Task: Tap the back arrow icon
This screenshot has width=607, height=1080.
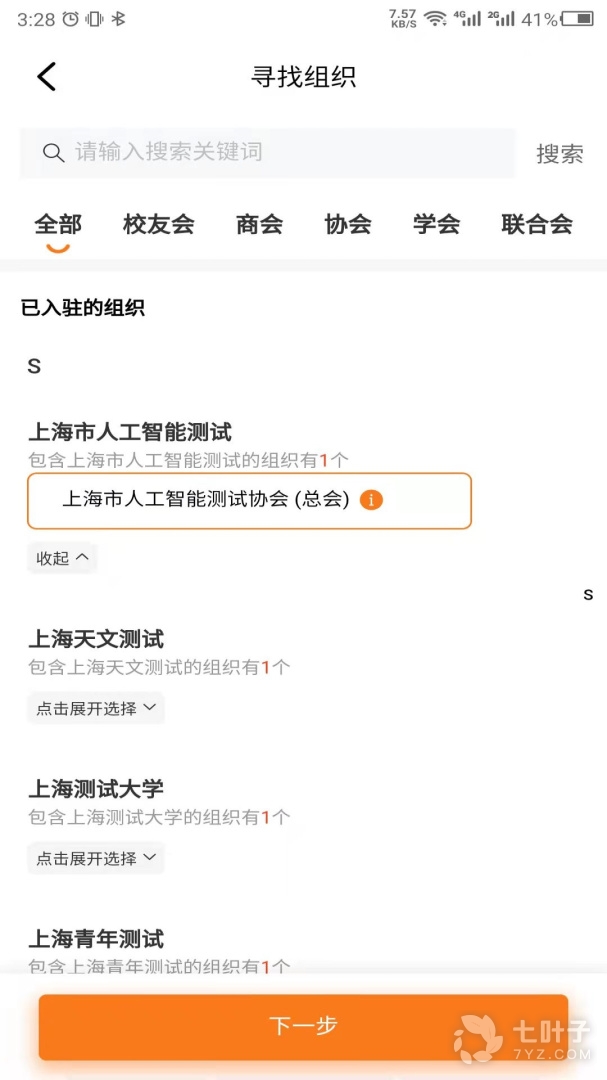Action: coord(47,77)
